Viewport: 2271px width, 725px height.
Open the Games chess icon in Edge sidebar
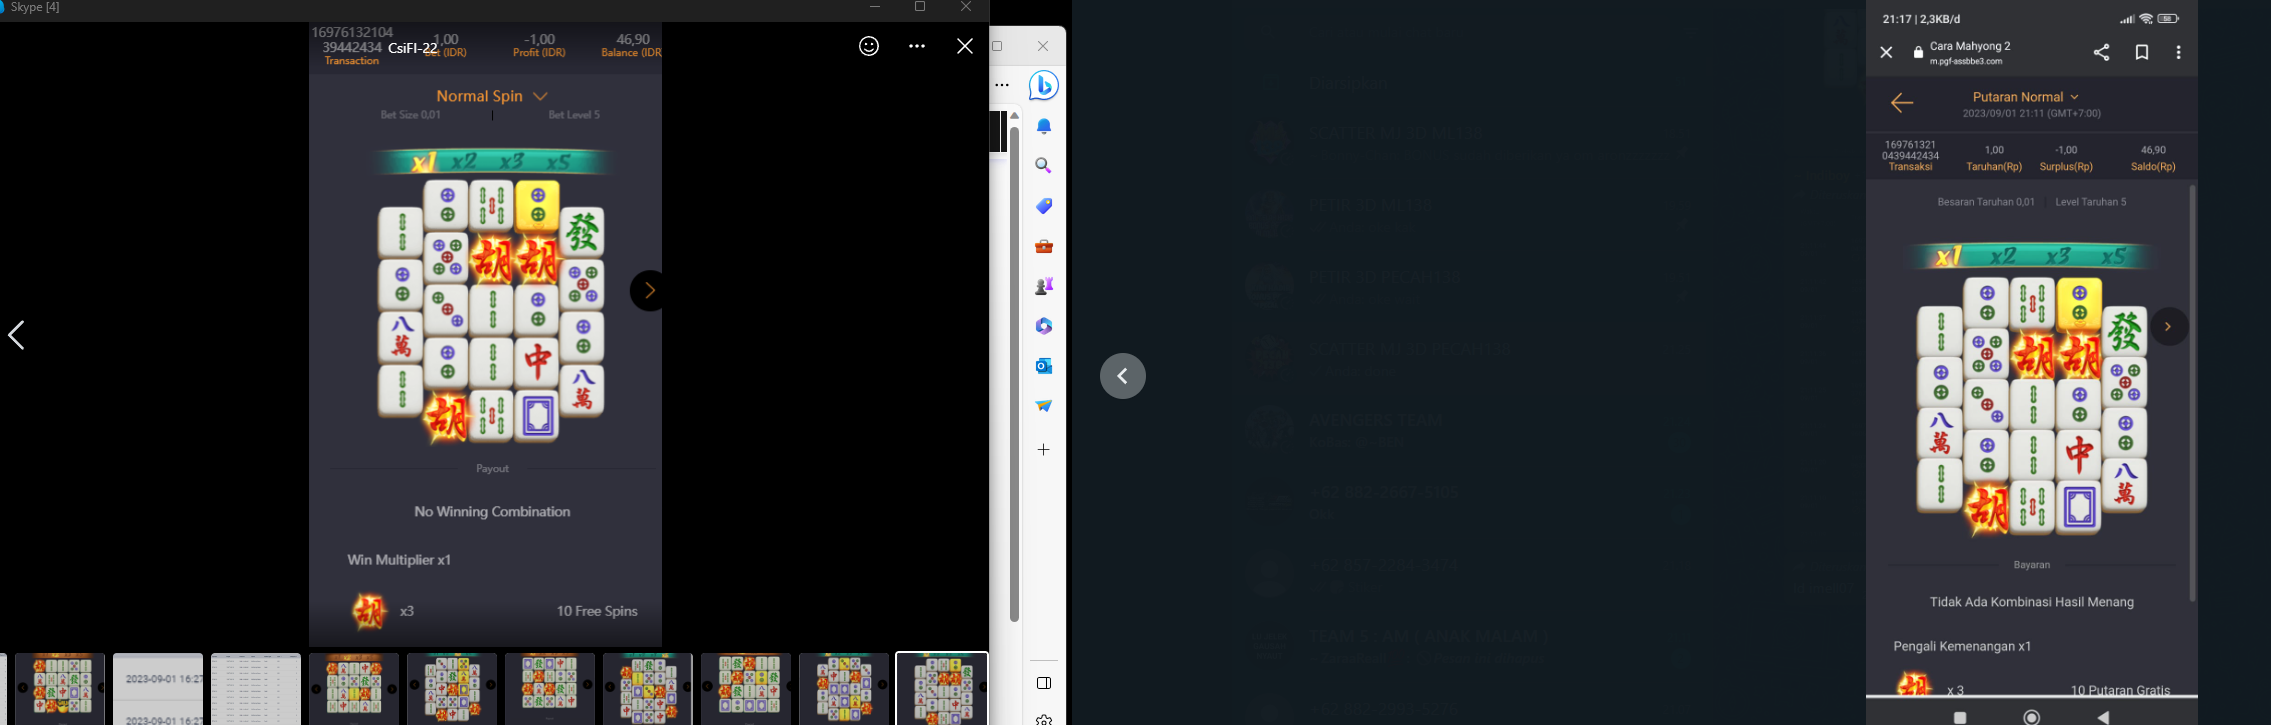point(1044,286)
